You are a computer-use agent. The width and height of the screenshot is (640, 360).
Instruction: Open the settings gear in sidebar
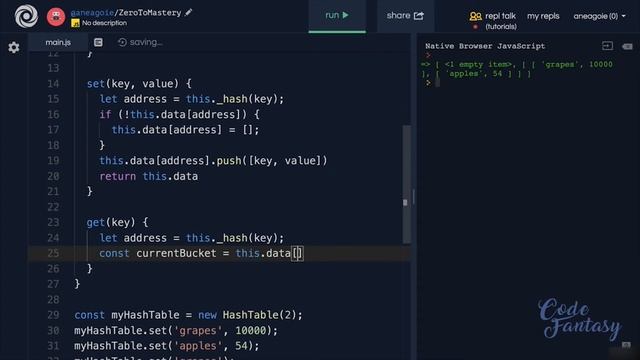coord(14,48)
